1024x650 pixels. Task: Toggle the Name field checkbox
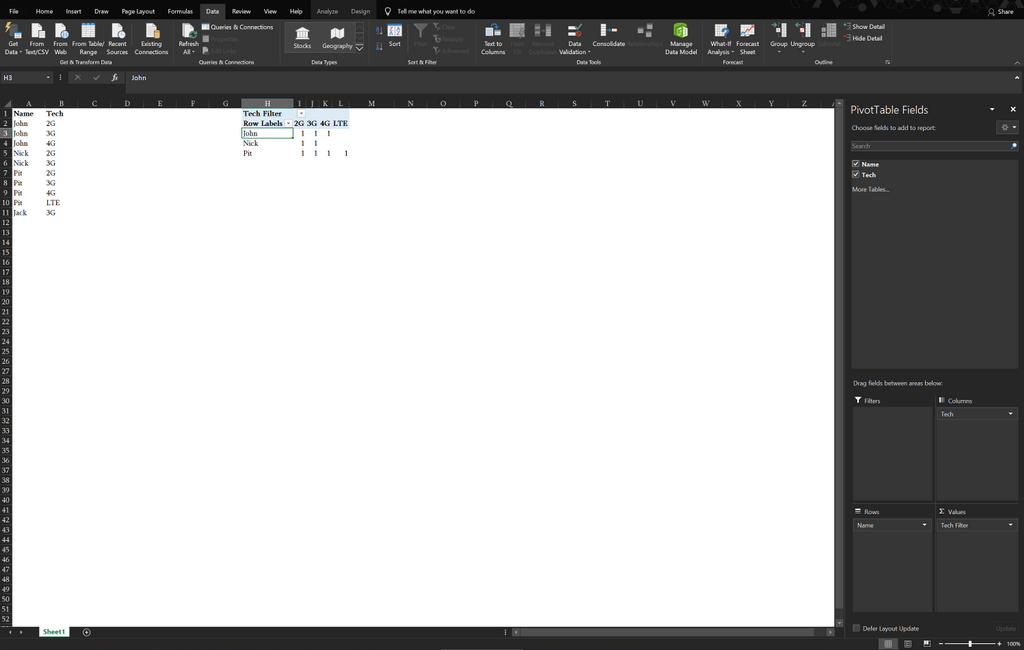pos(856,164)
